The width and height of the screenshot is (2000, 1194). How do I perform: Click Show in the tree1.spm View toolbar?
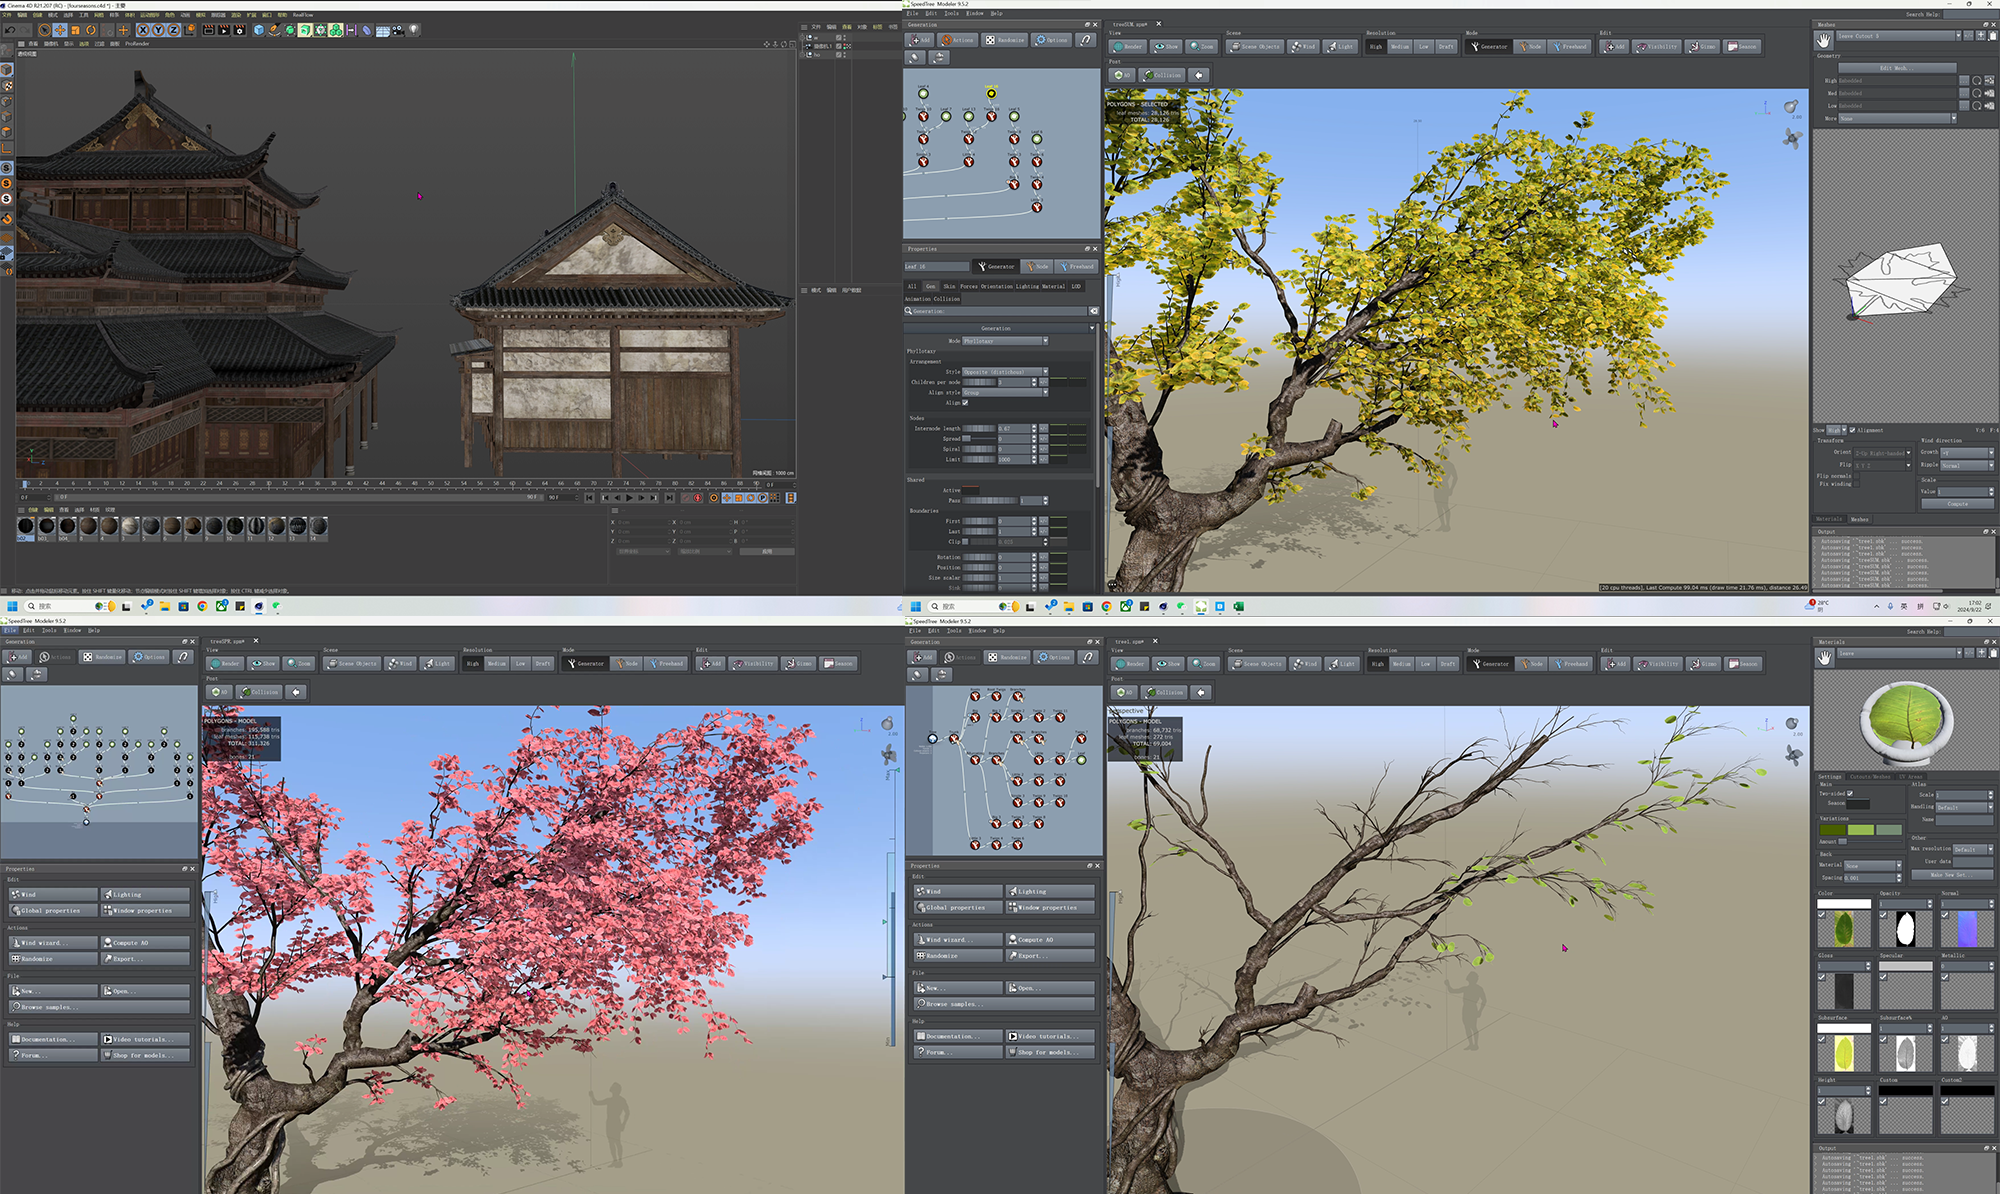(1168, 663)
